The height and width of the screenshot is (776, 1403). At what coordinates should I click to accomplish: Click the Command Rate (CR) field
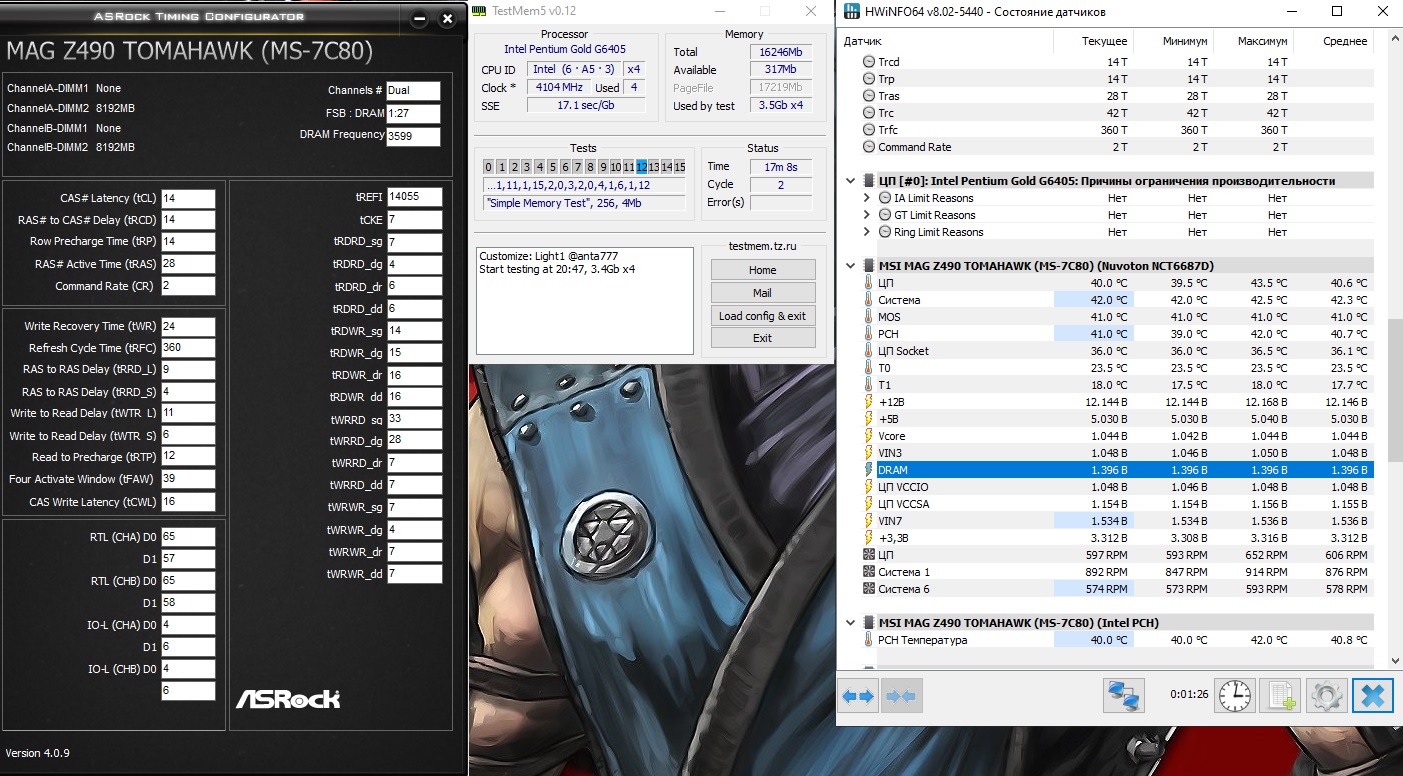[188, 286]
